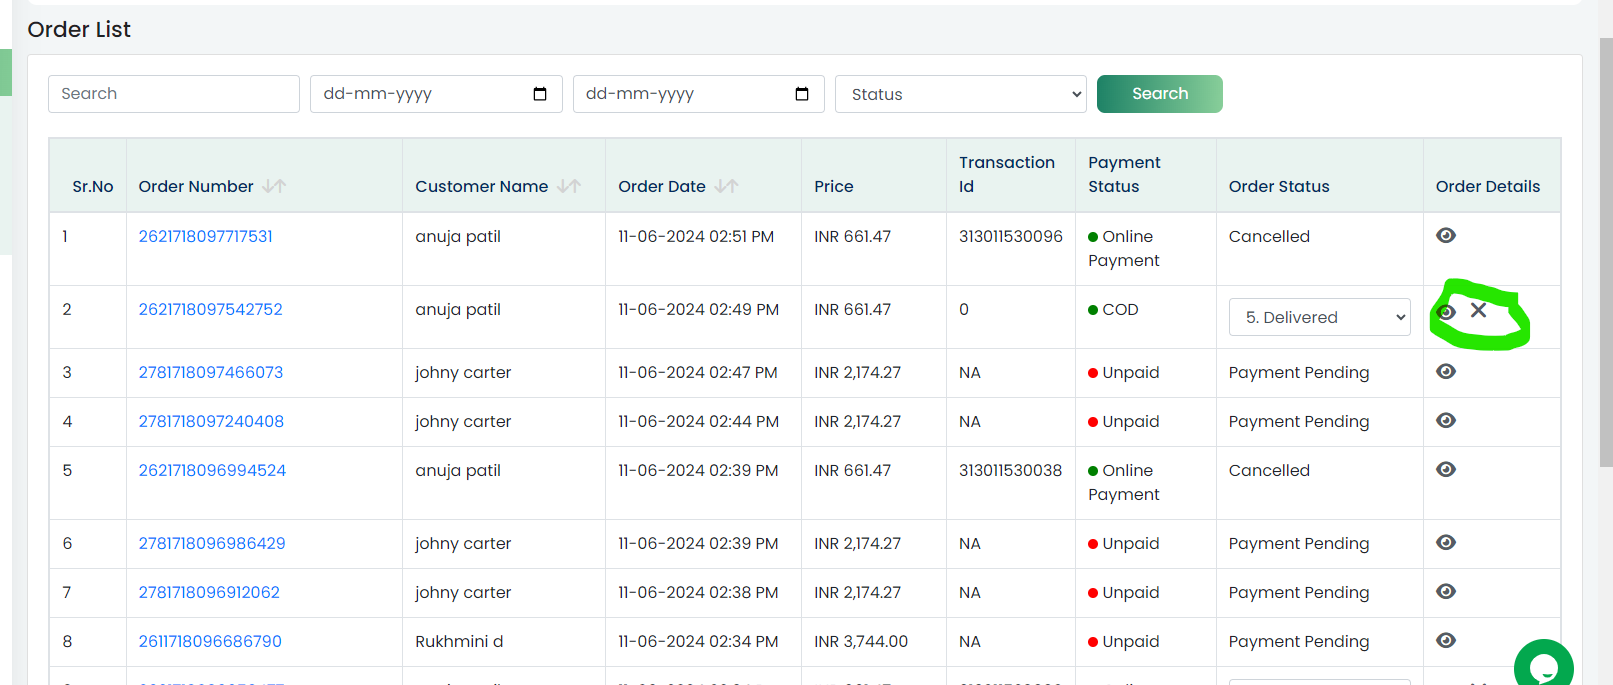This screenshot has width=1613, height=685.
Task: Click Unpaid status for order 2781718097466073
Action: pyautogui.click(x=1124, y=372)
